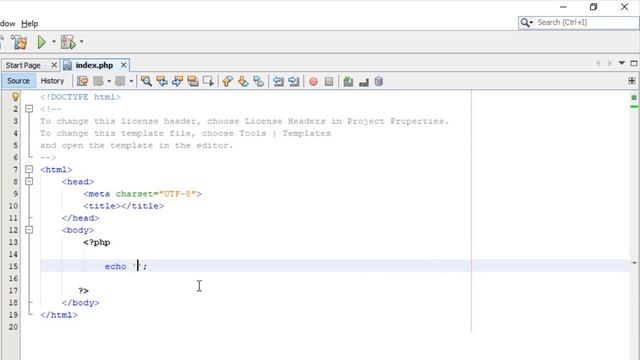Switch to Source view

pos(18,81)
